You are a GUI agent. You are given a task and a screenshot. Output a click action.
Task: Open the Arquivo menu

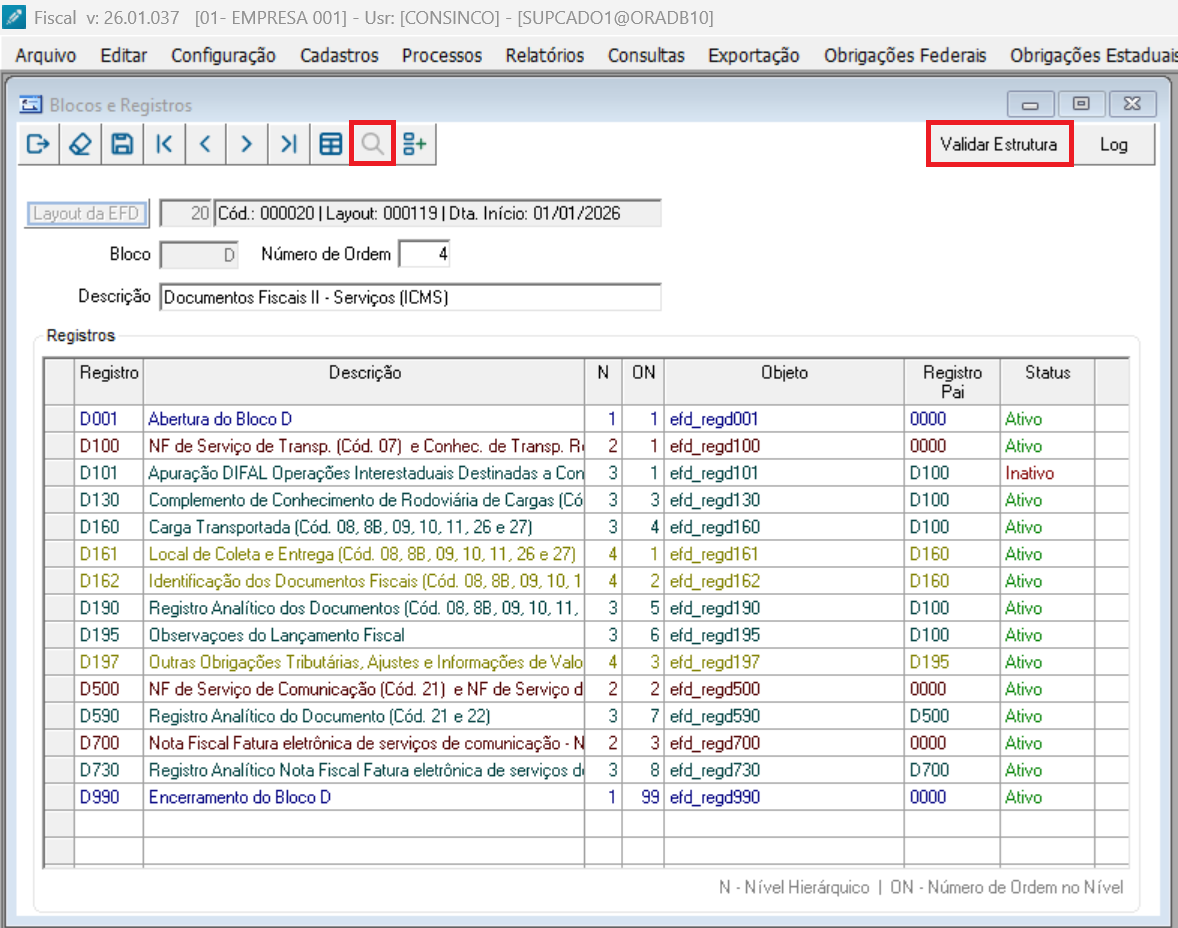[46, 56]
